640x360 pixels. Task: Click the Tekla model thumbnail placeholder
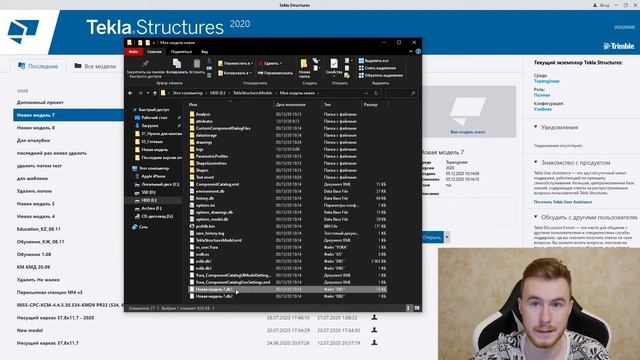(x=469, y=111)
